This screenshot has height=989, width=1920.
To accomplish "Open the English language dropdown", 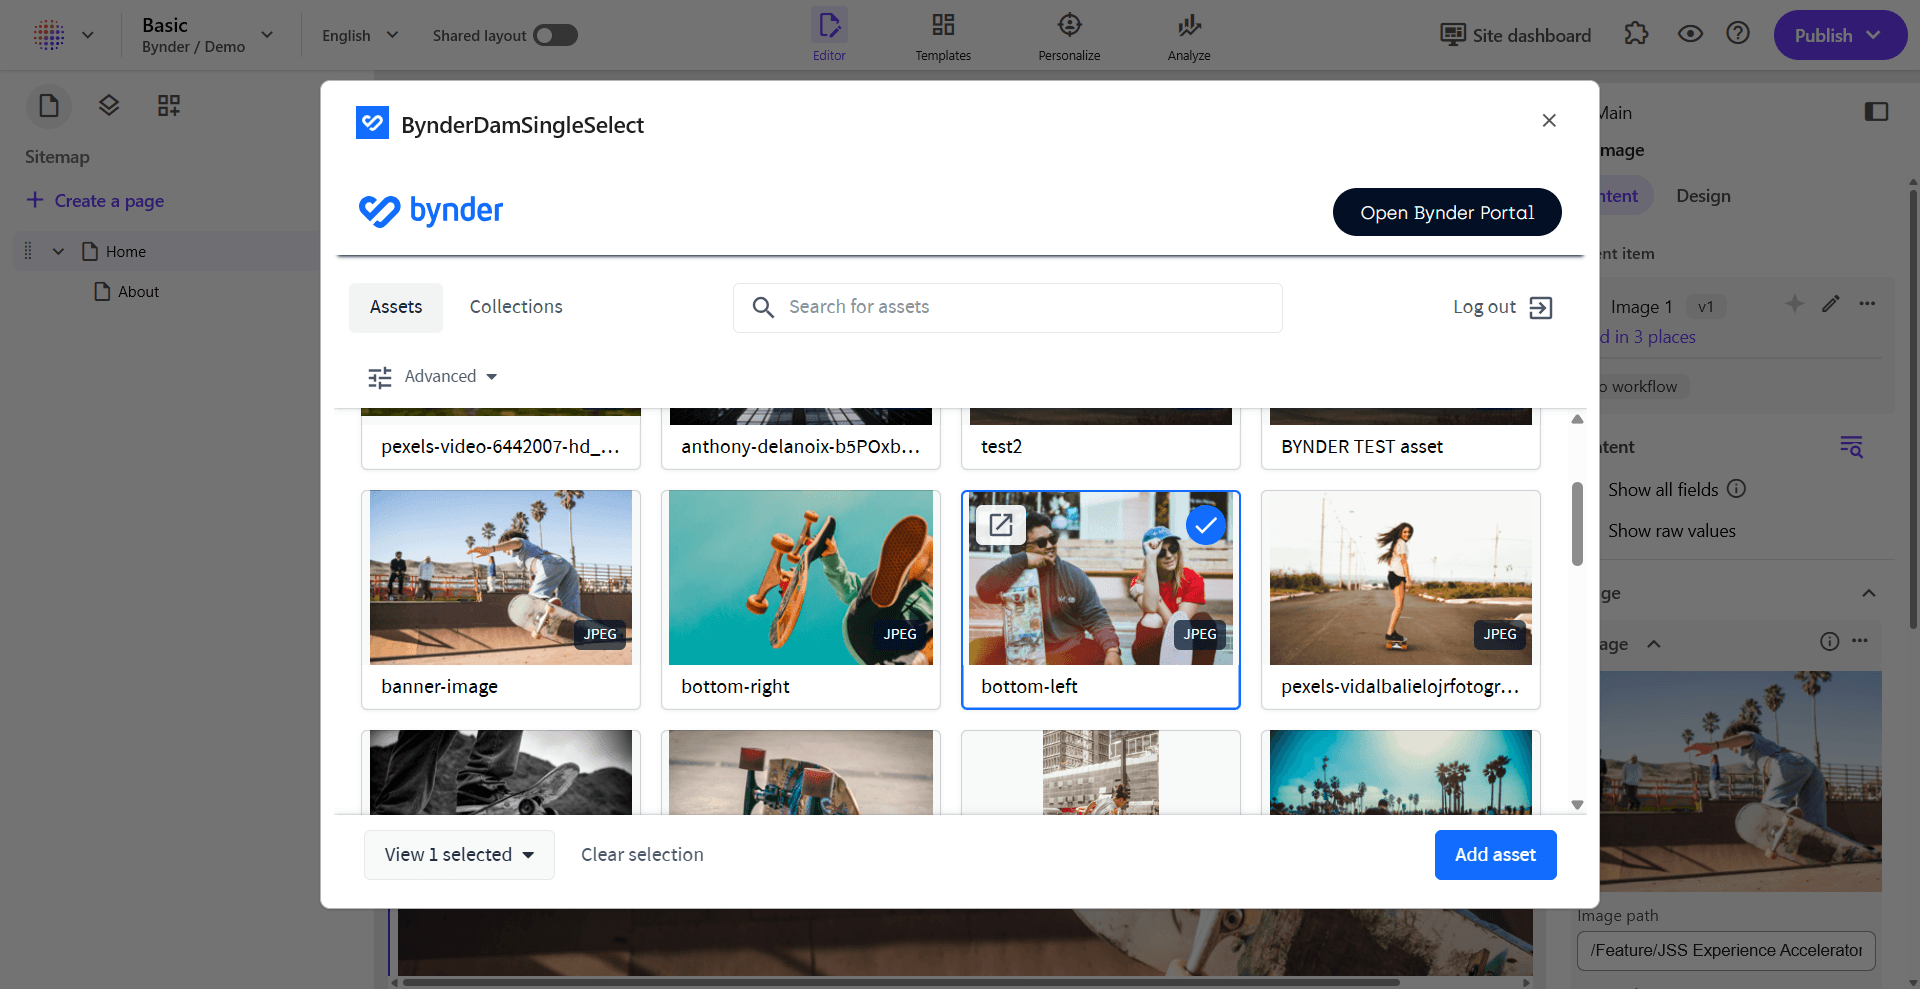I will click(x=360, y=36).
